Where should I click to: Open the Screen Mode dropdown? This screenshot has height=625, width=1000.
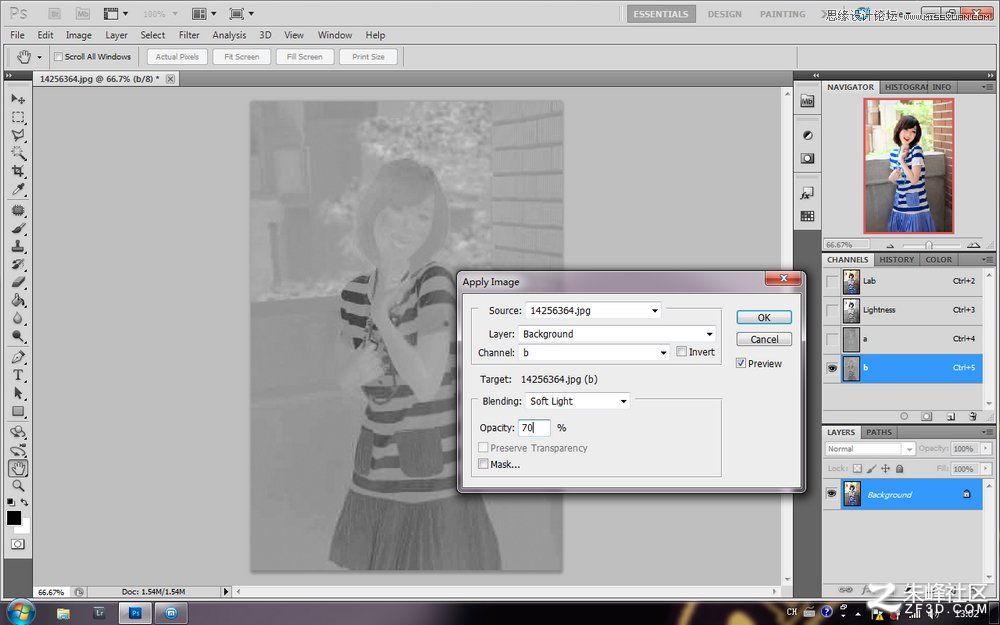point(242,13)
